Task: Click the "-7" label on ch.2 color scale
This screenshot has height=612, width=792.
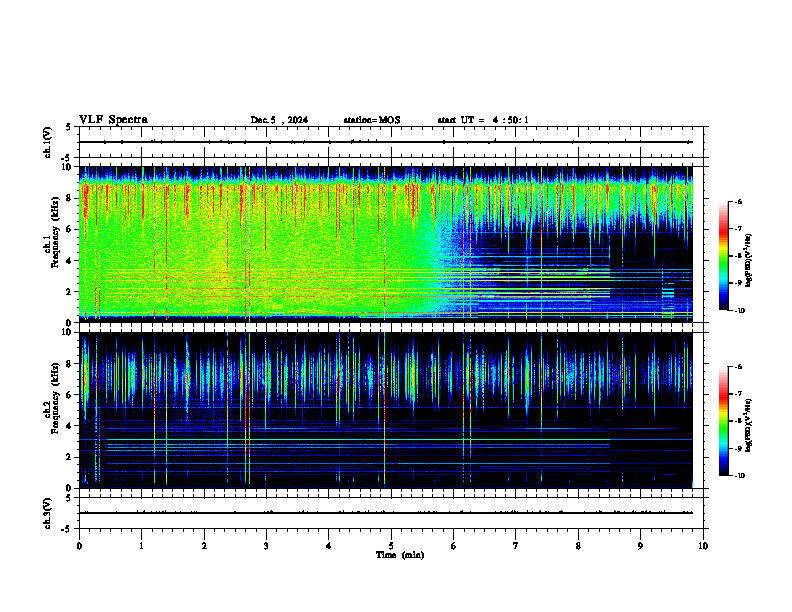Action: (x=738, y=394)
